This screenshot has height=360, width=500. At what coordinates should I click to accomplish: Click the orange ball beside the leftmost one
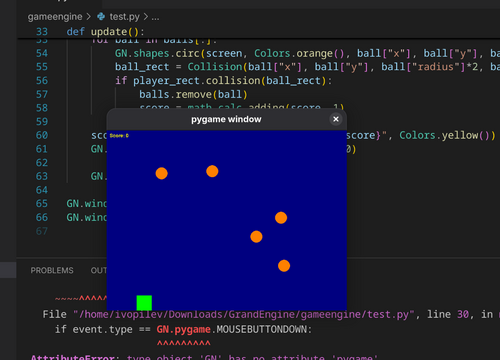coord(212,171)
